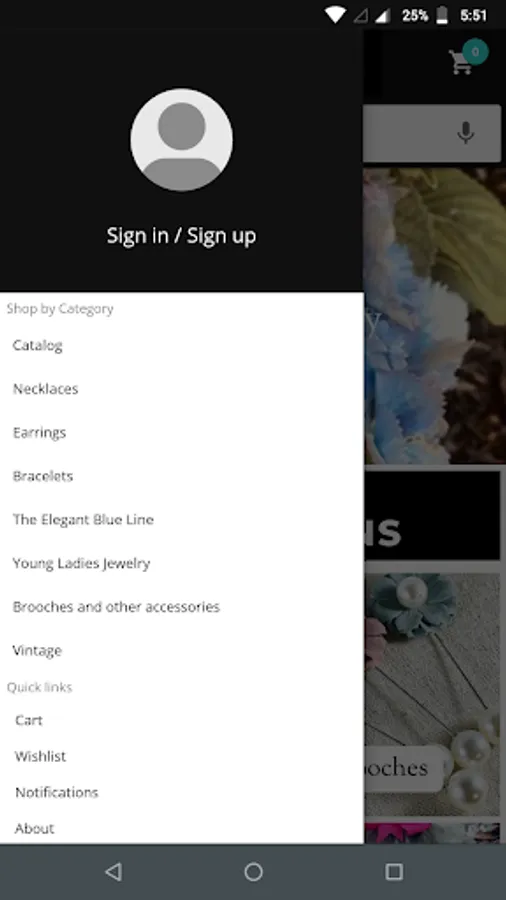Go to Wishlist quick link
506x900 pixels.
[x=40, y=756]
